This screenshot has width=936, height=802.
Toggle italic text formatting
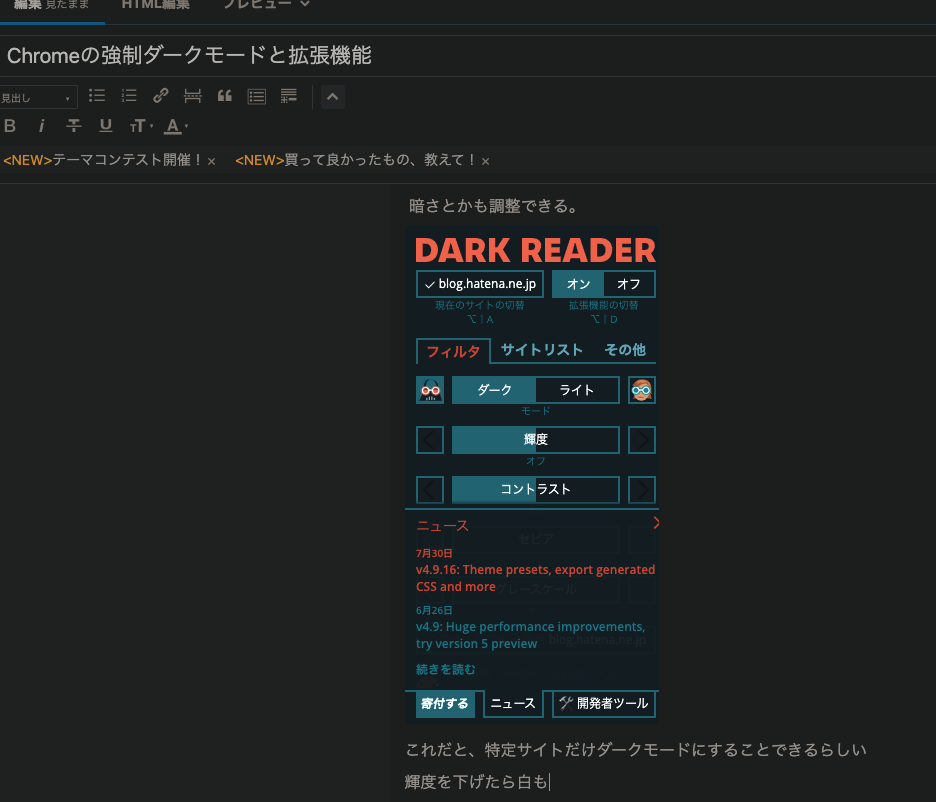pos(41,126)
